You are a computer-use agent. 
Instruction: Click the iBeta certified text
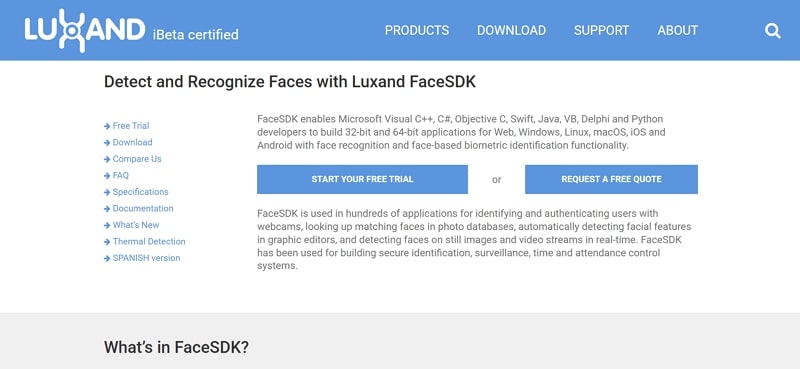point(195,35)
